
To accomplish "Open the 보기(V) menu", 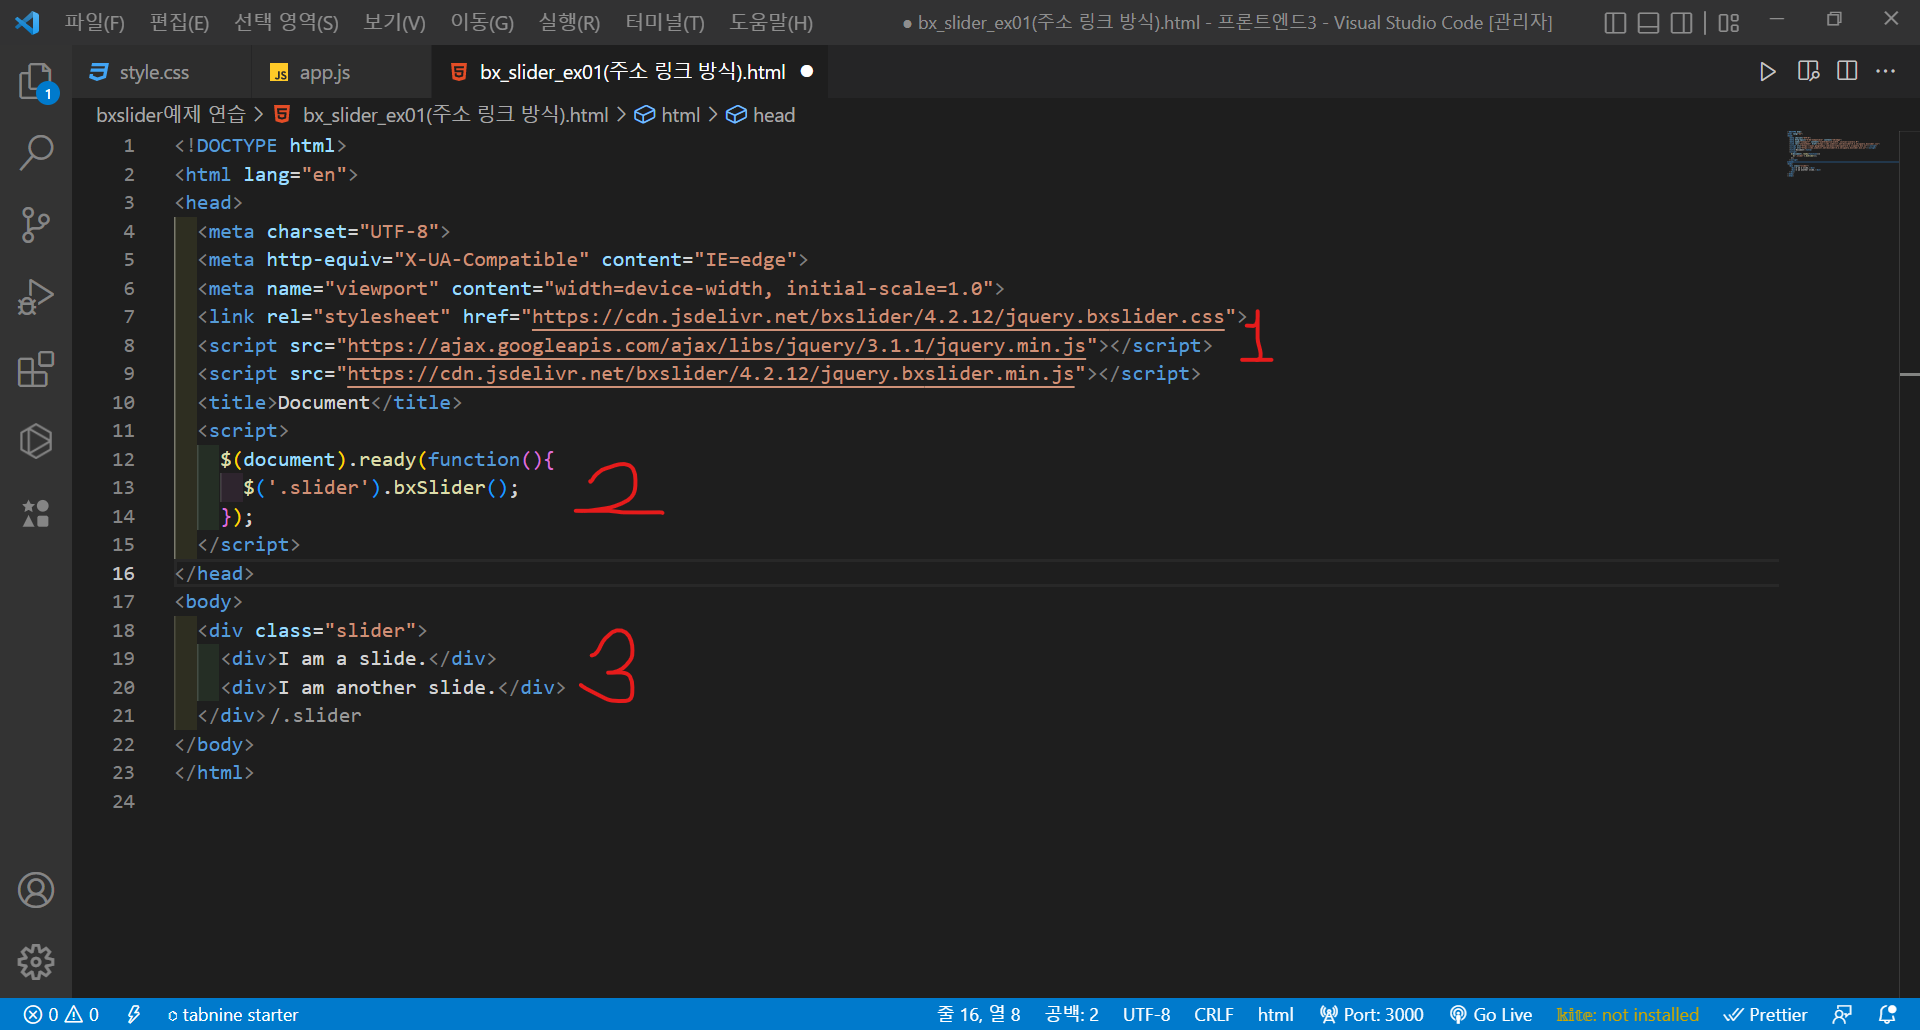I will coord(394,22).
